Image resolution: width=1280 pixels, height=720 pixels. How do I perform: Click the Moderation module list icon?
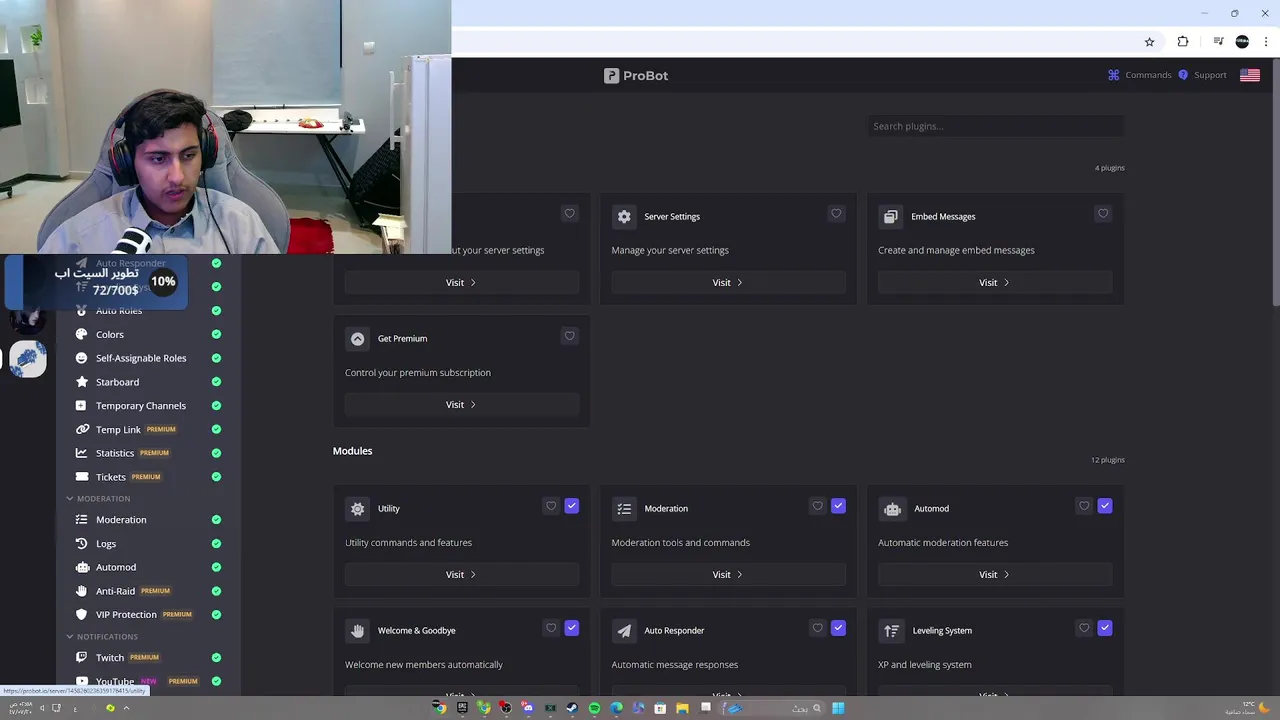(624, 509)
